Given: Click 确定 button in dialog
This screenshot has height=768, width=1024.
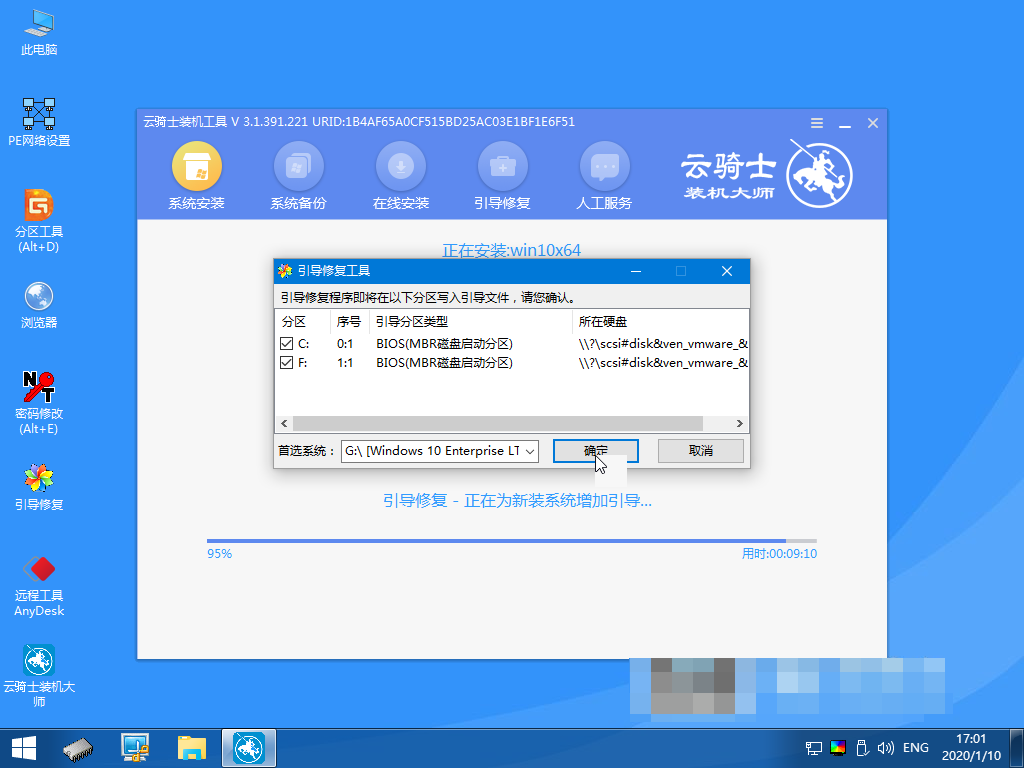Looking at the screenshot, I should click(596, 451).
